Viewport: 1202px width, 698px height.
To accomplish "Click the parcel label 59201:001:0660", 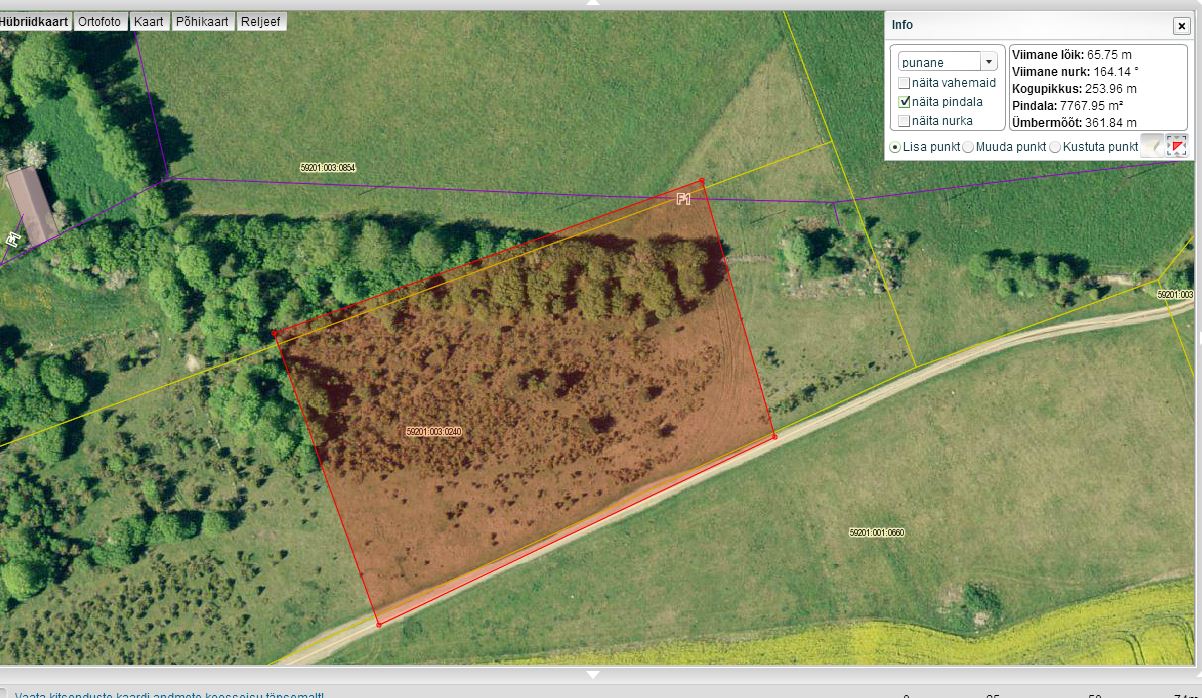I will coord(876,533).
